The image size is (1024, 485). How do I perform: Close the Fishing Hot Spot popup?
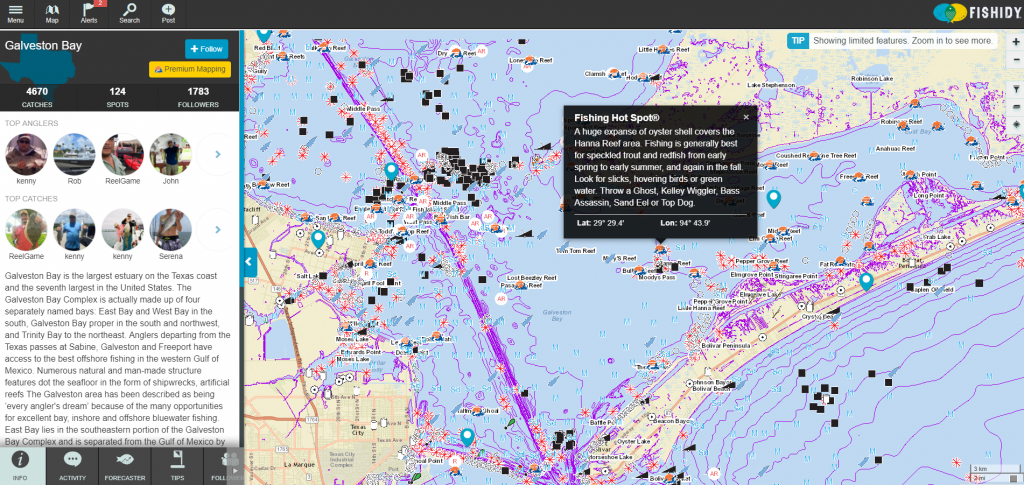(745, 117)
